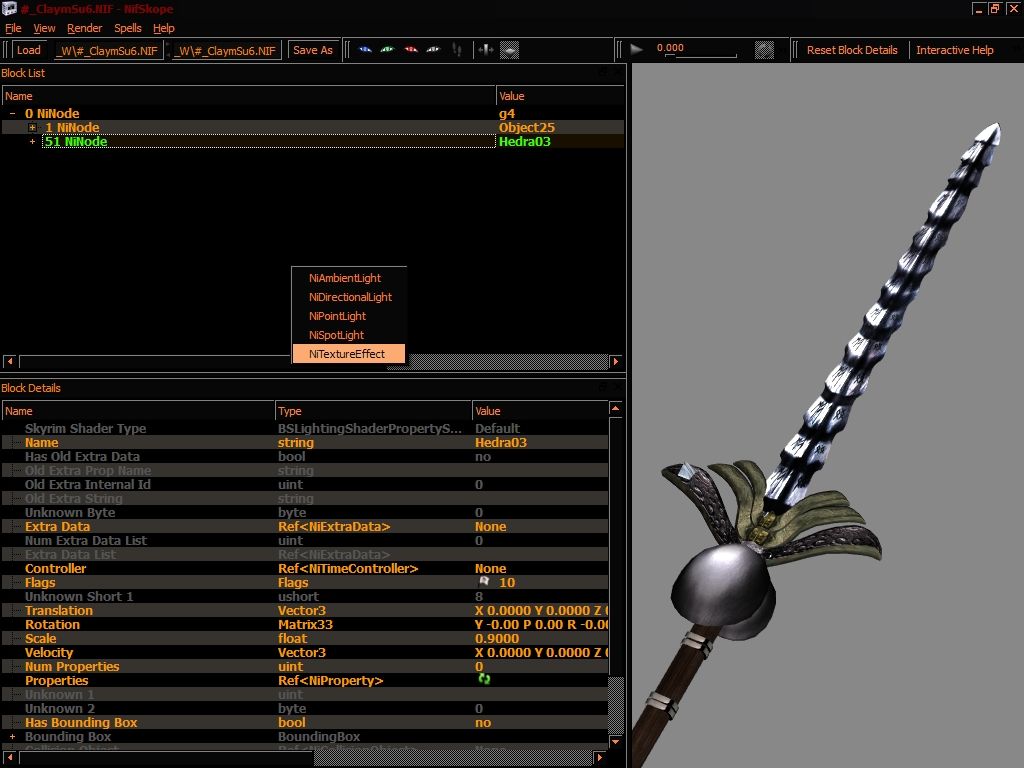Click the green eye view icon

(x=387, y=50)
